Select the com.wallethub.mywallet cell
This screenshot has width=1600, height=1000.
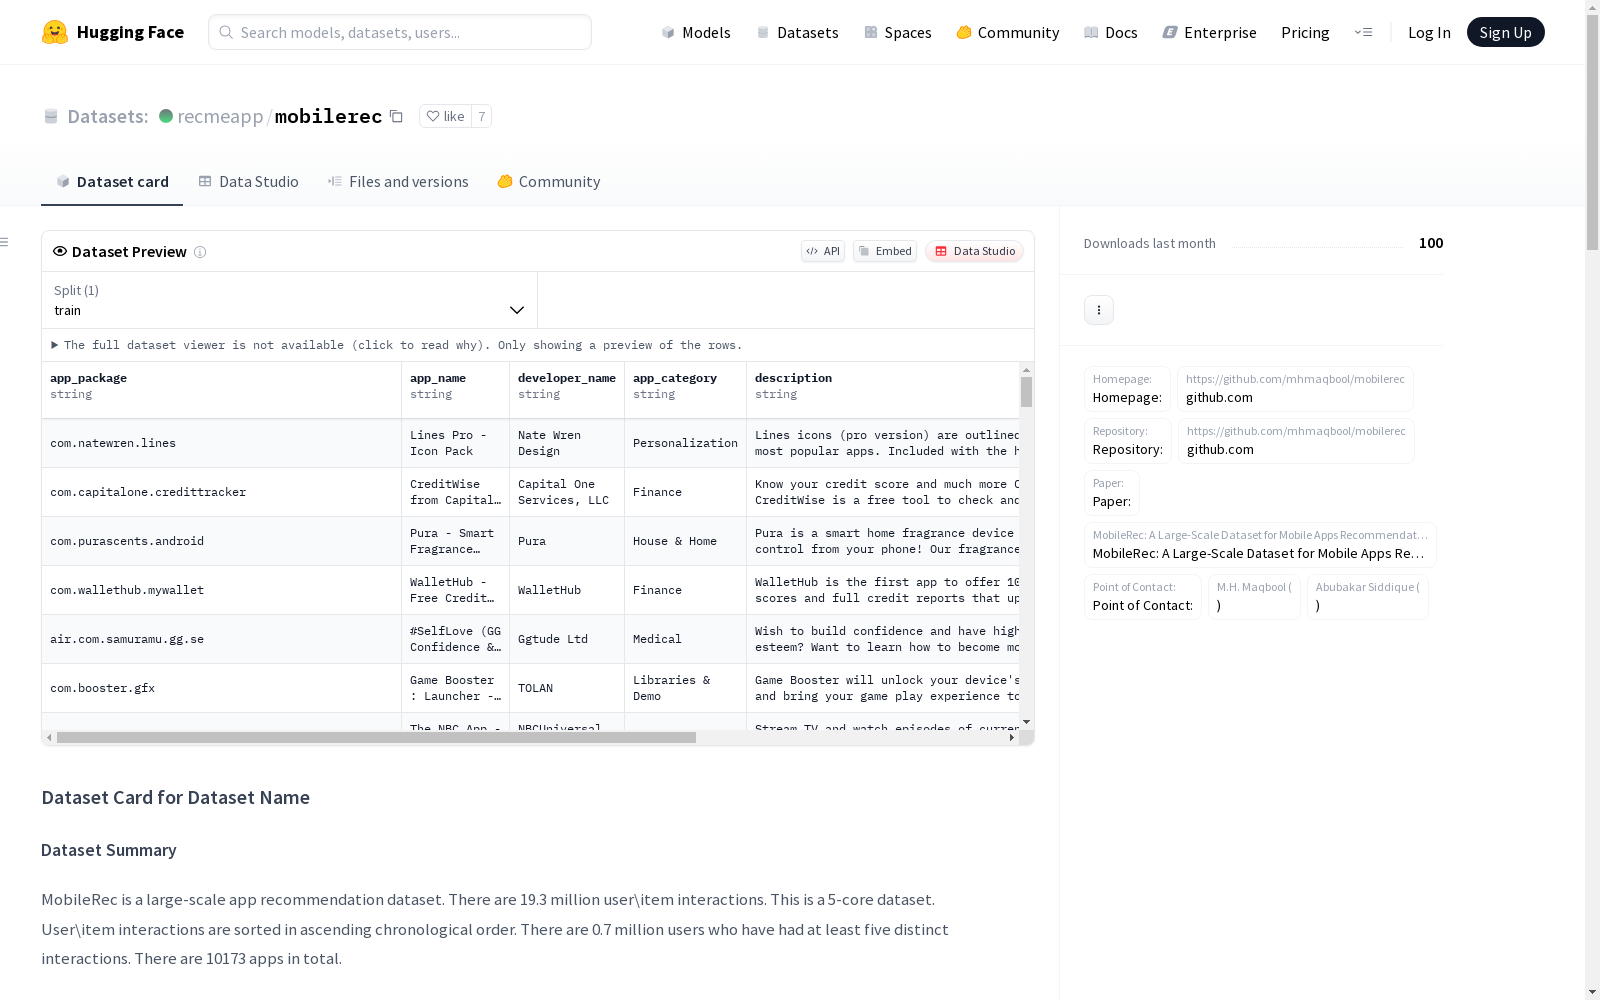pos(221,590)
